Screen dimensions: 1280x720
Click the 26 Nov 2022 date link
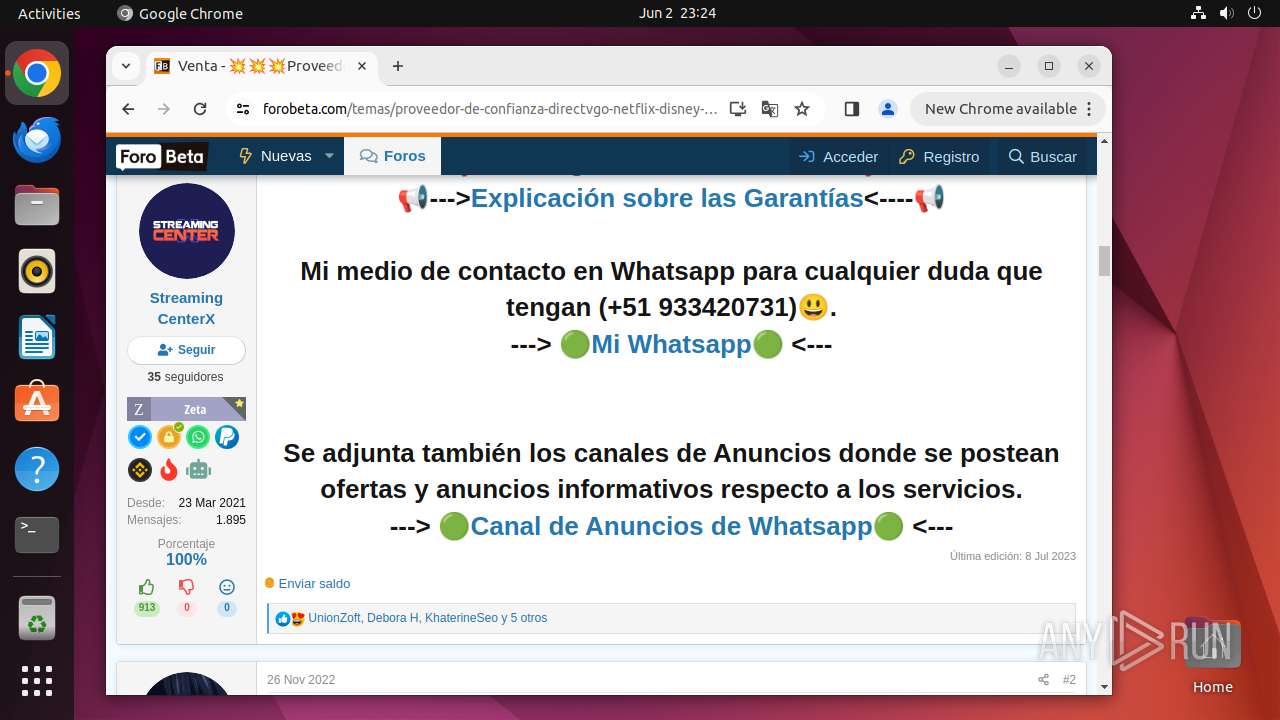tap(301, 680)
